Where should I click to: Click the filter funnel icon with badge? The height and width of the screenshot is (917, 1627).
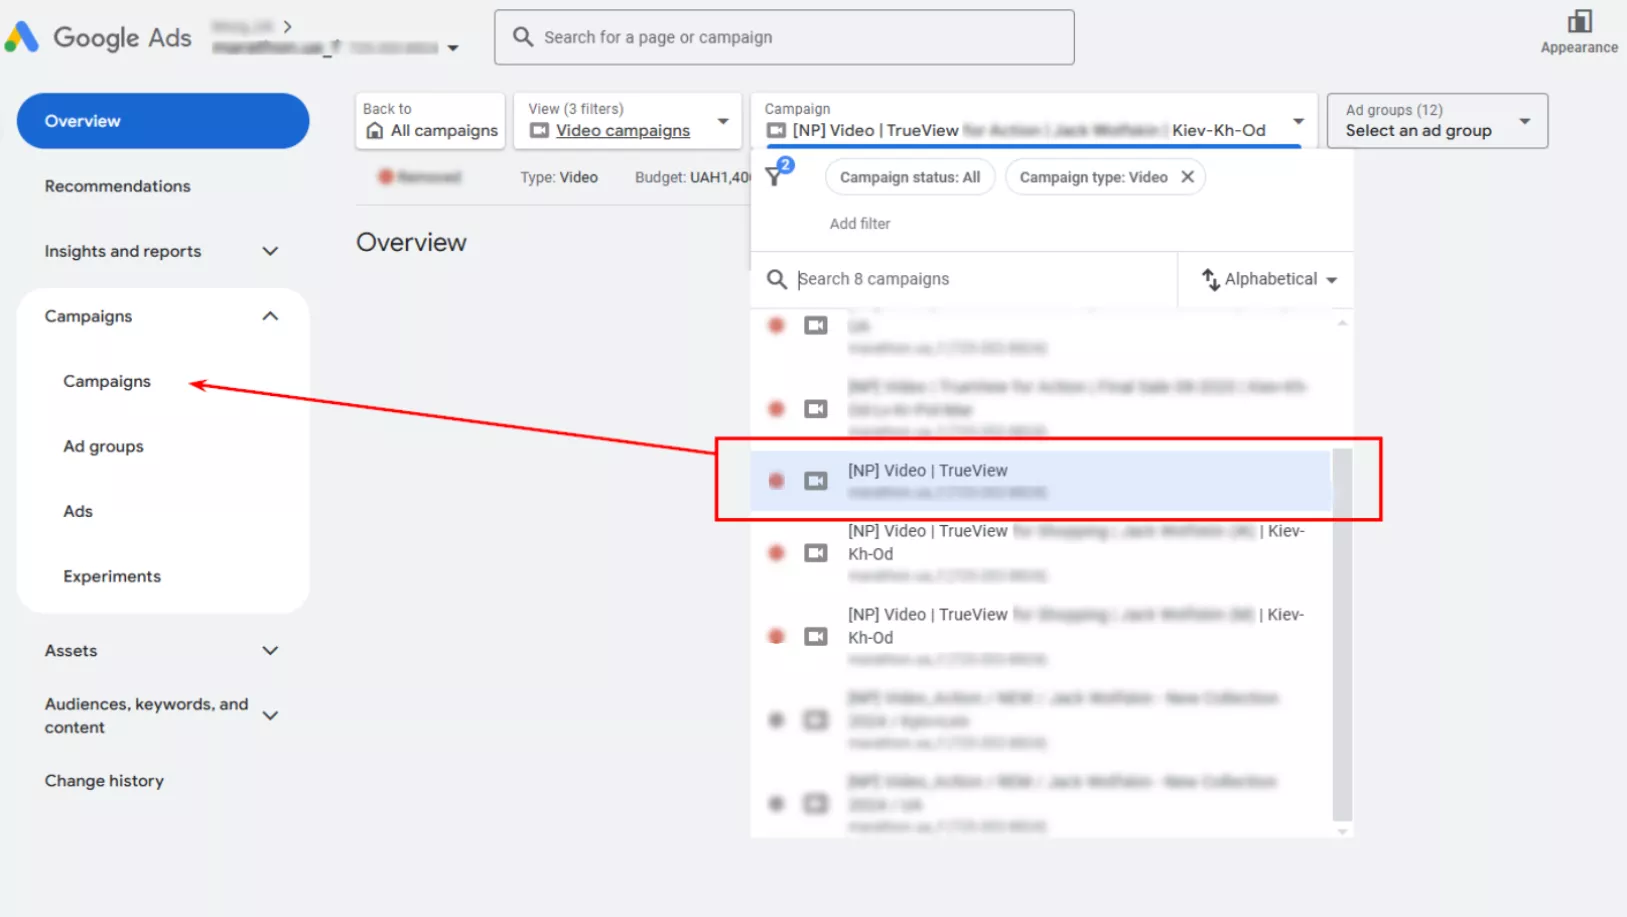[x=775, y=177]
